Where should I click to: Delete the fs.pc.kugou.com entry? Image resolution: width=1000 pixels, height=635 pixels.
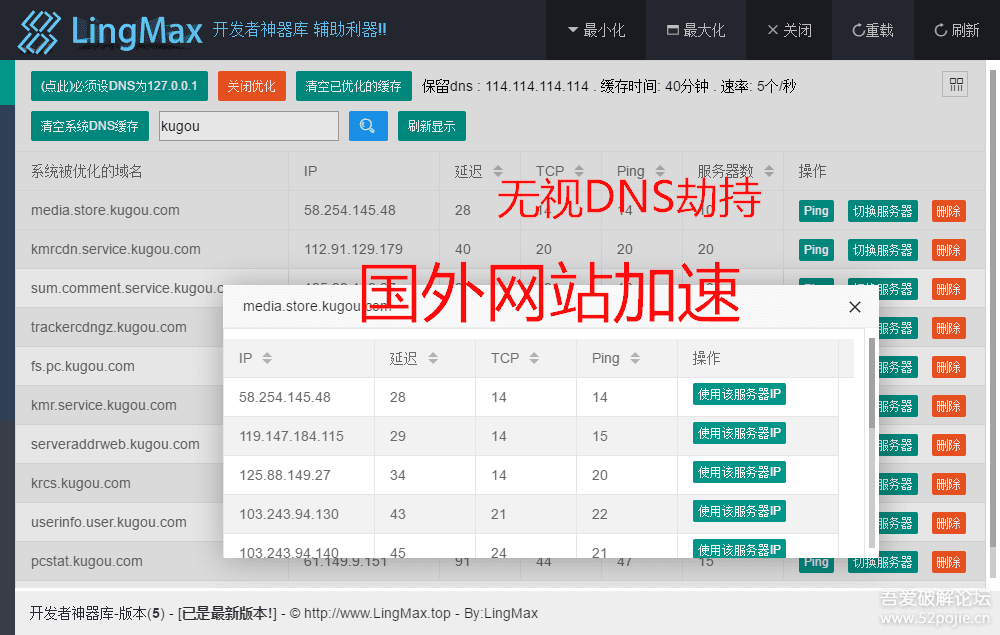pyautogui.click(x=948, y=367)
